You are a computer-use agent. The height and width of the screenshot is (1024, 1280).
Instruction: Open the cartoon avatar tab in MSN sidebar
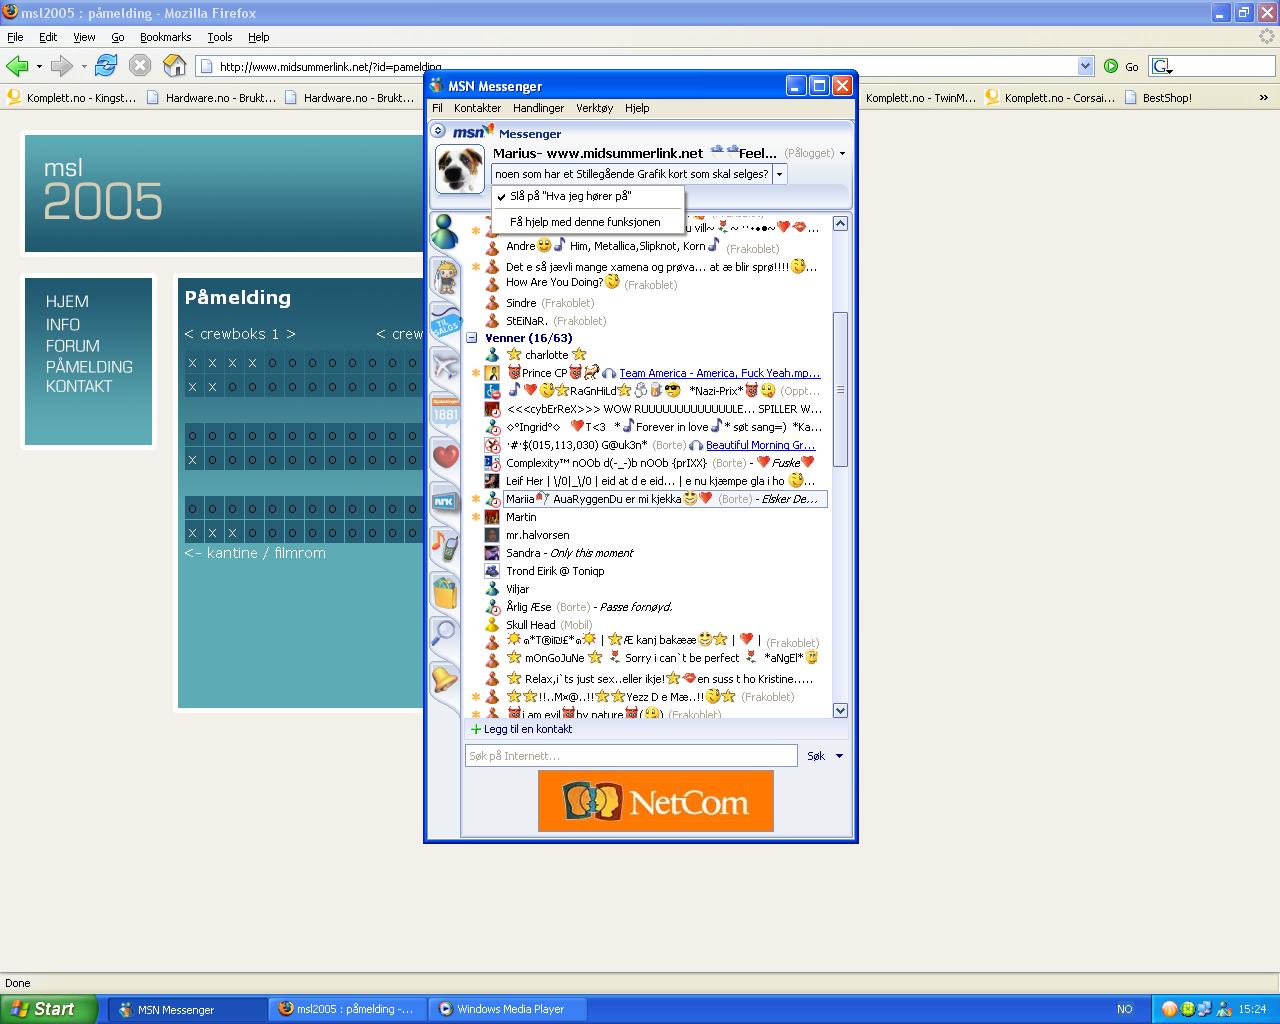444,275
